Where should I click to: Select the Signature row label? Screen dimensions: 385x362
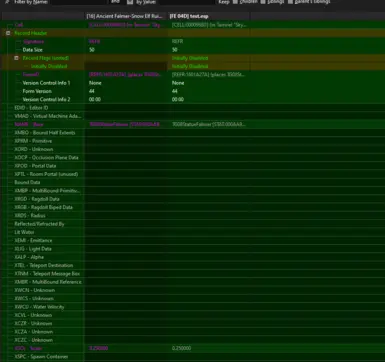(34, 41)
